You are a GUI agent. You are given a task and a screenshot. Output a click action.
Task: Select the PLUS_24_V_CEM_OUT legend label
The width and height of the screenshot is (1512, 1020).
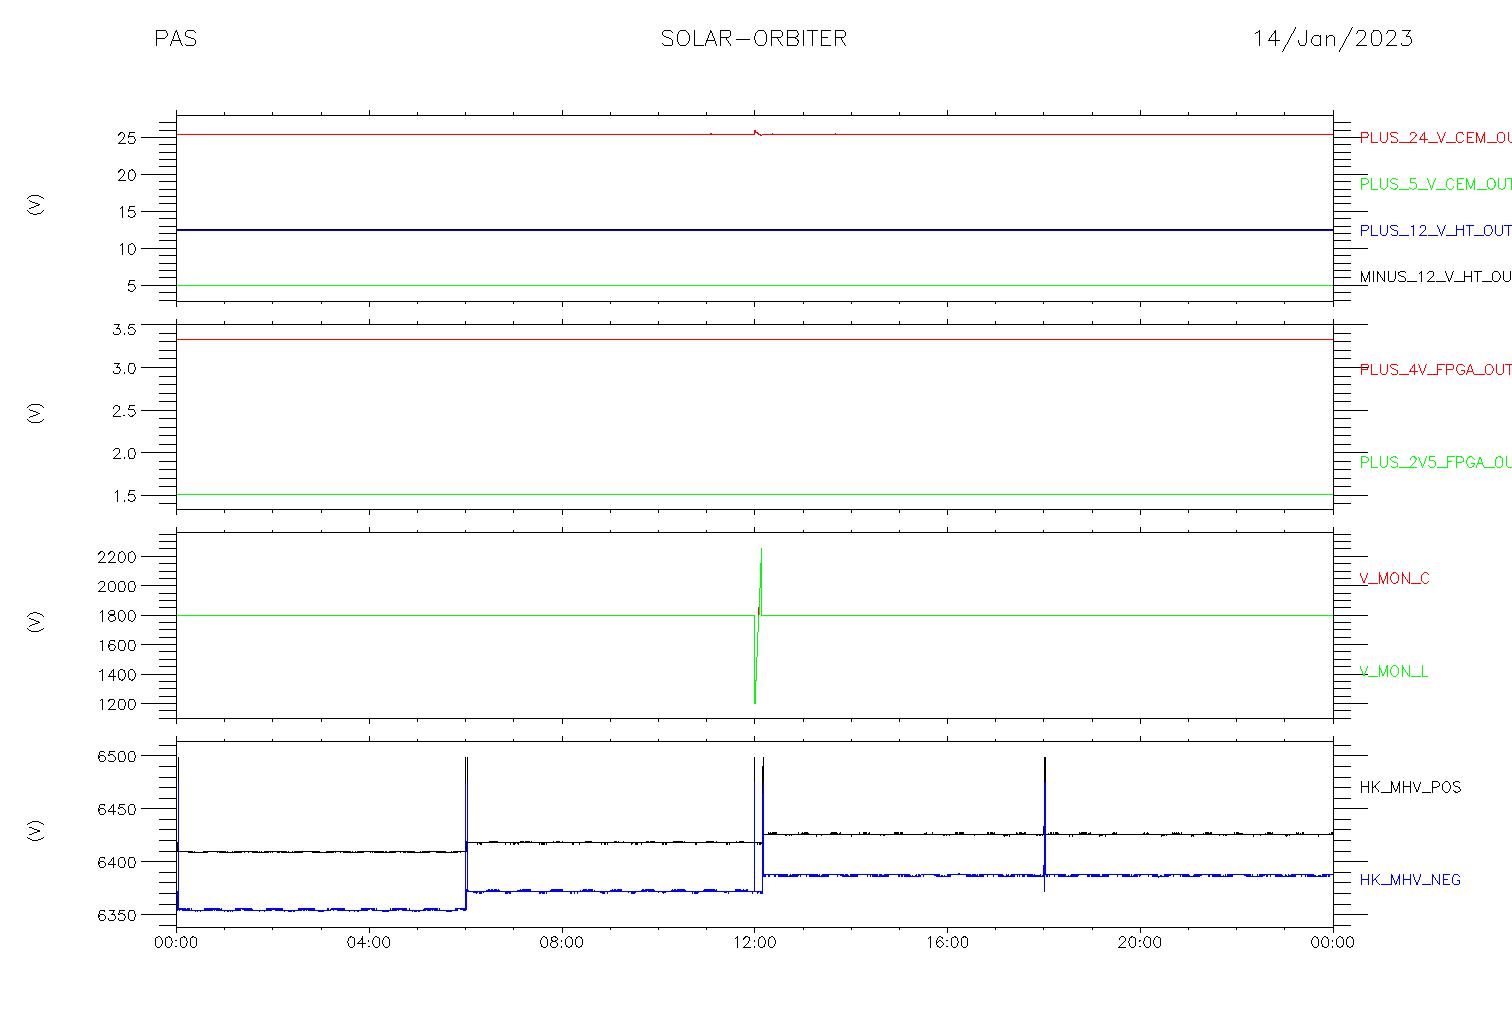click(1435, 138)
